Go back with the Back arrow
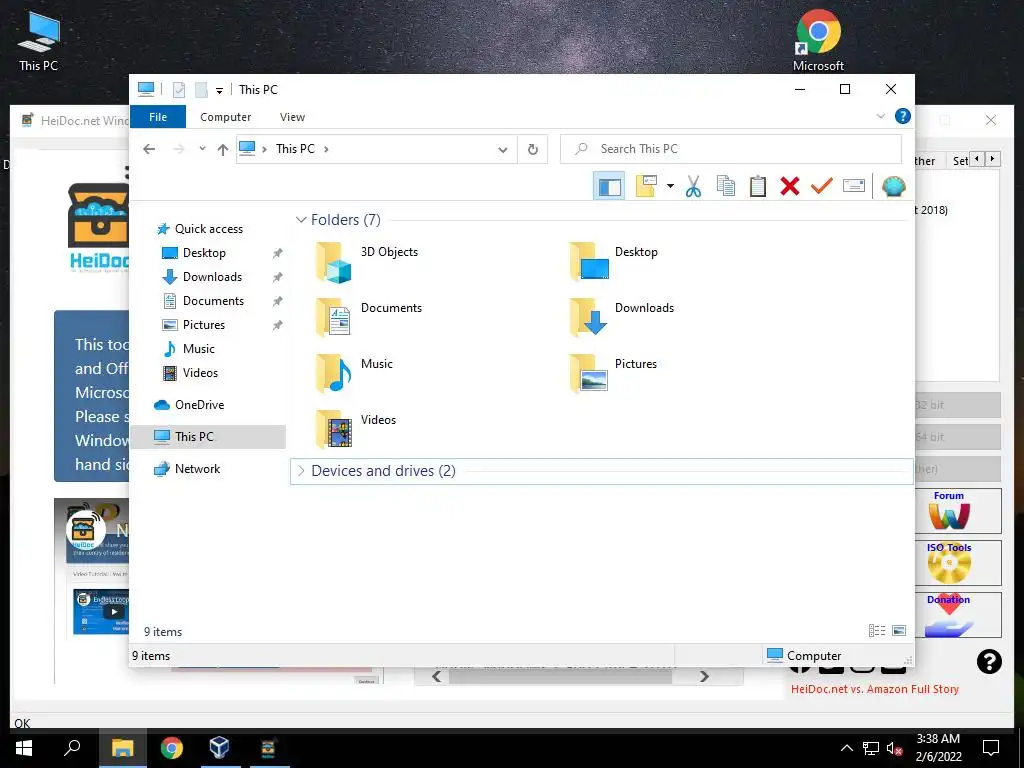 [149, 149]
